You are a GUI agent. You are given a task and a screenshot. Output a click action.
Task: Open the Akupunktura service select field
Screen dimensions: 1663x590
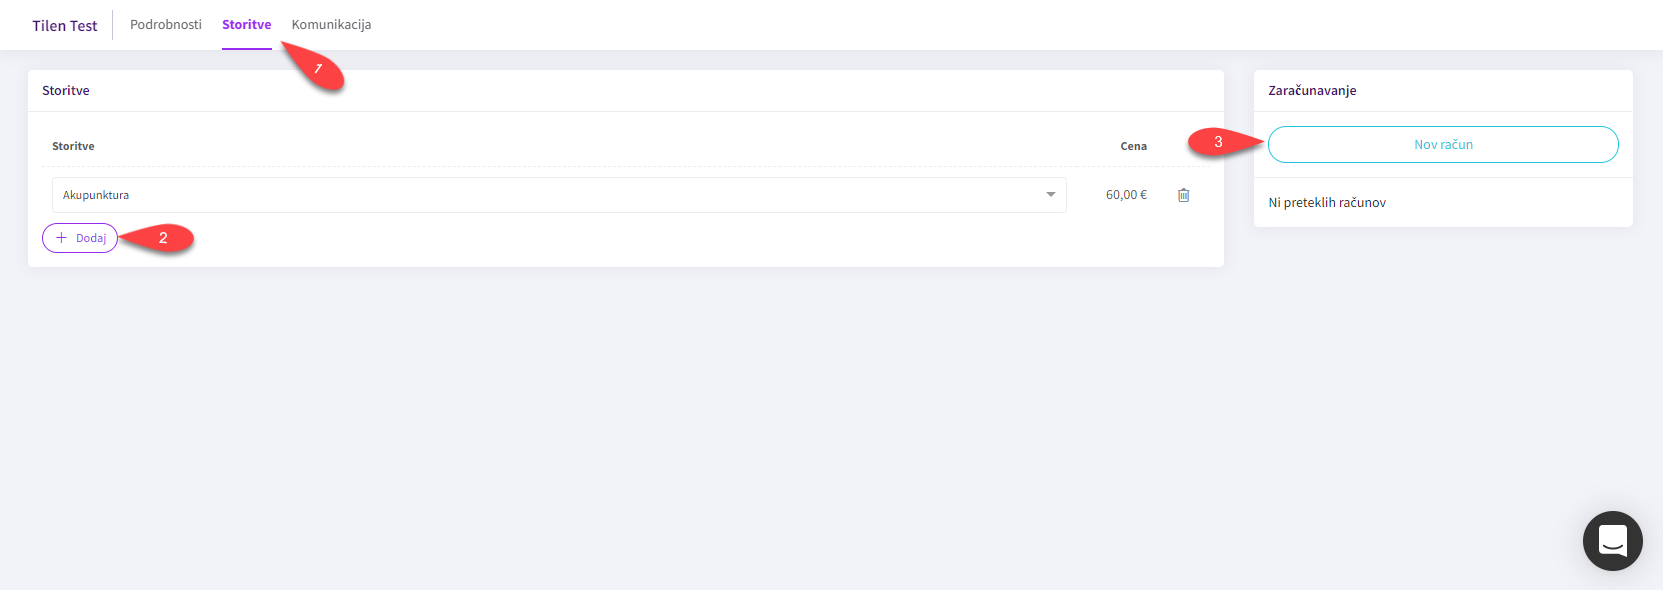click(550, 195)
